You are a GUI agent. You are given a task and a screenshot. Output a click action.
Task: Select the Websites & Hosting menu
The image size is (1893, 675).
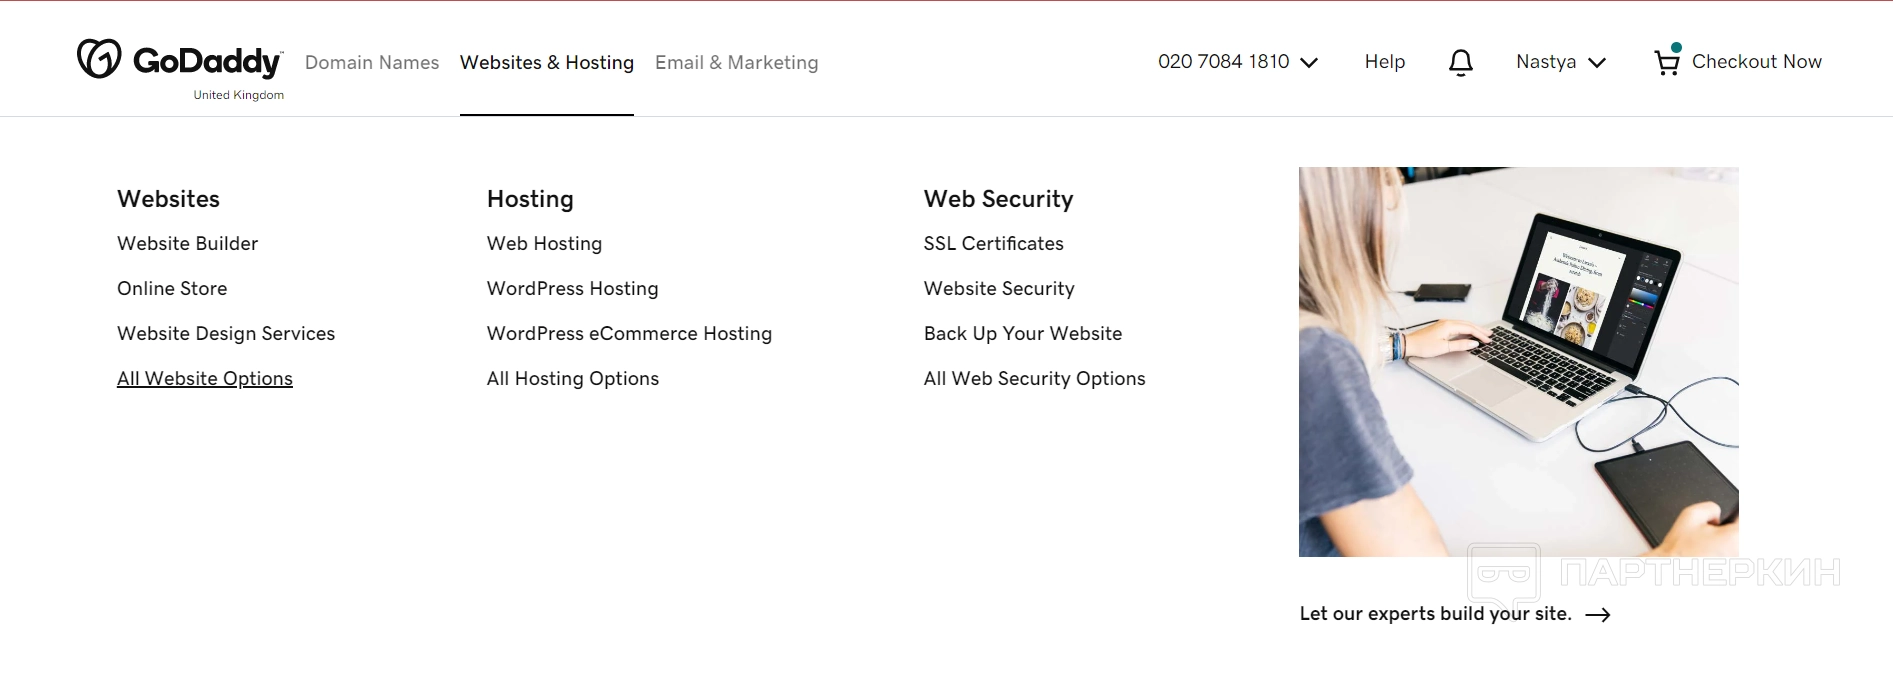(x=546, y=62)
